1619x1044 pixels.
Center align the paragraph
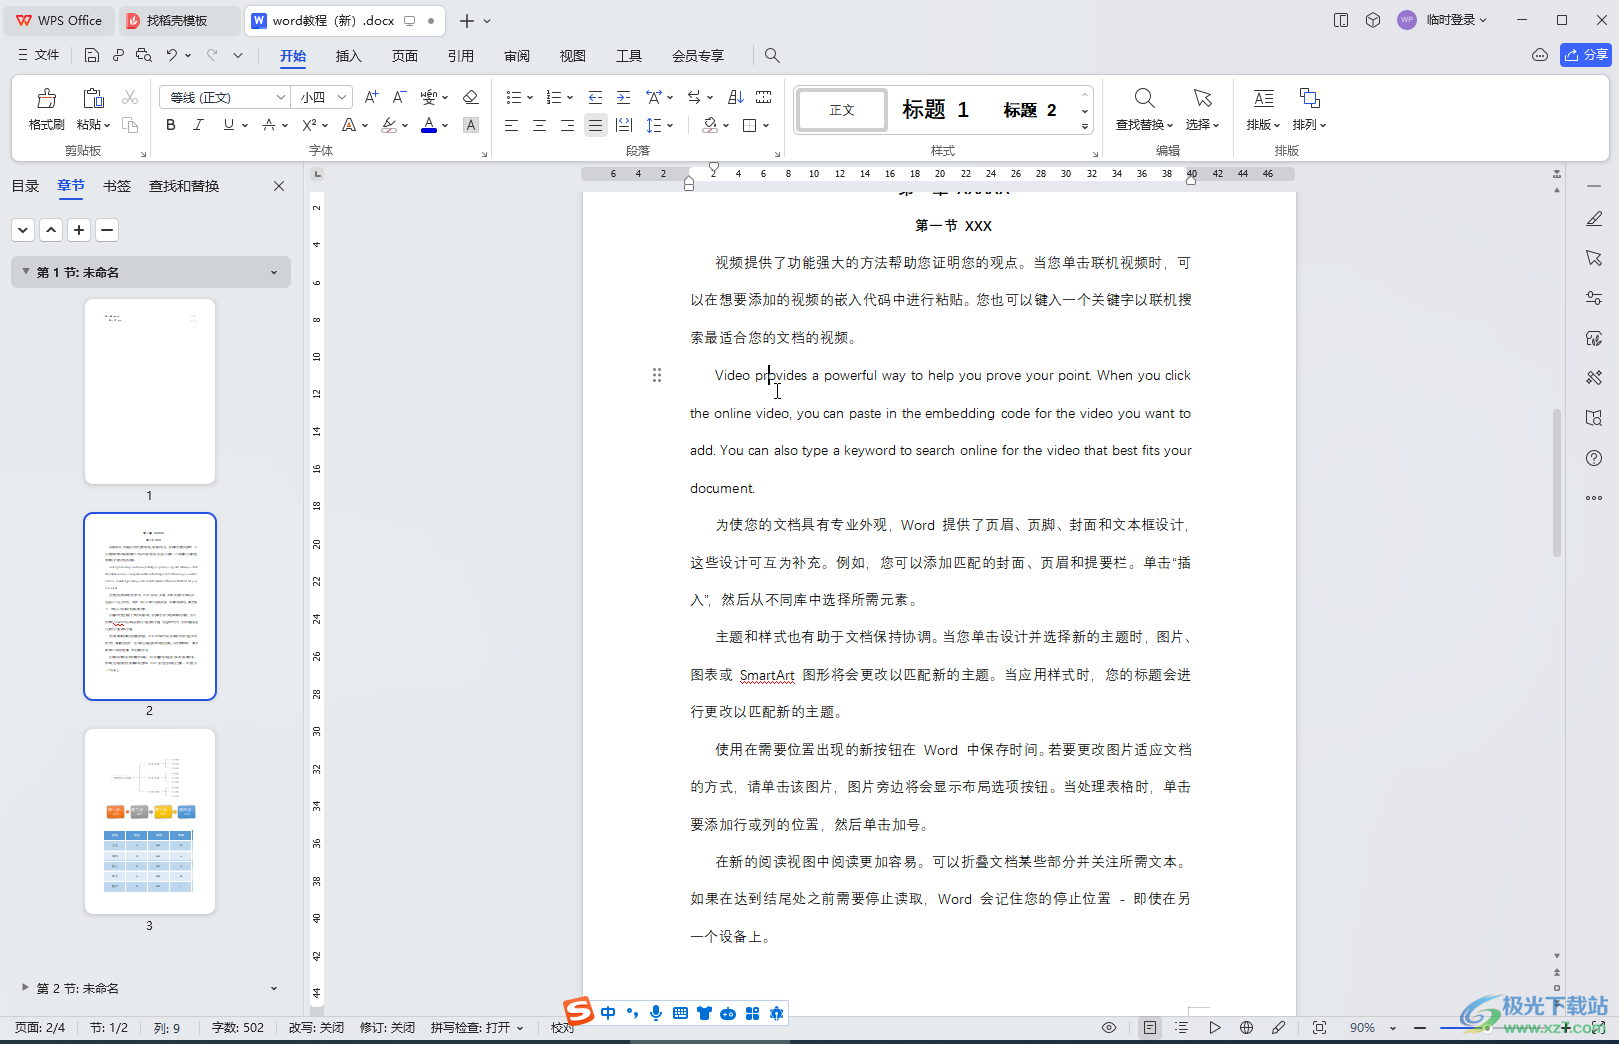click(x=539, y=125)
